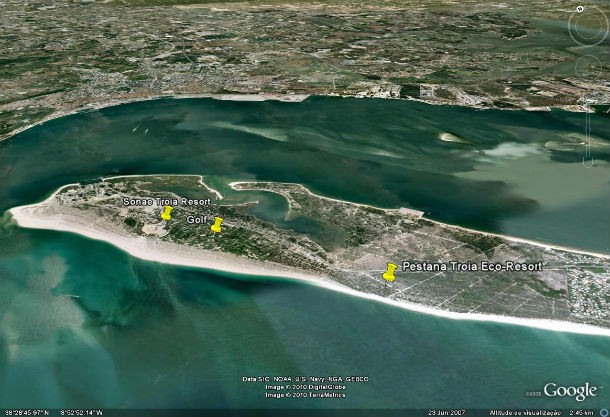
Task: Click the 23 Jun 2007 imagery date
Action: (x=448, y=412)
